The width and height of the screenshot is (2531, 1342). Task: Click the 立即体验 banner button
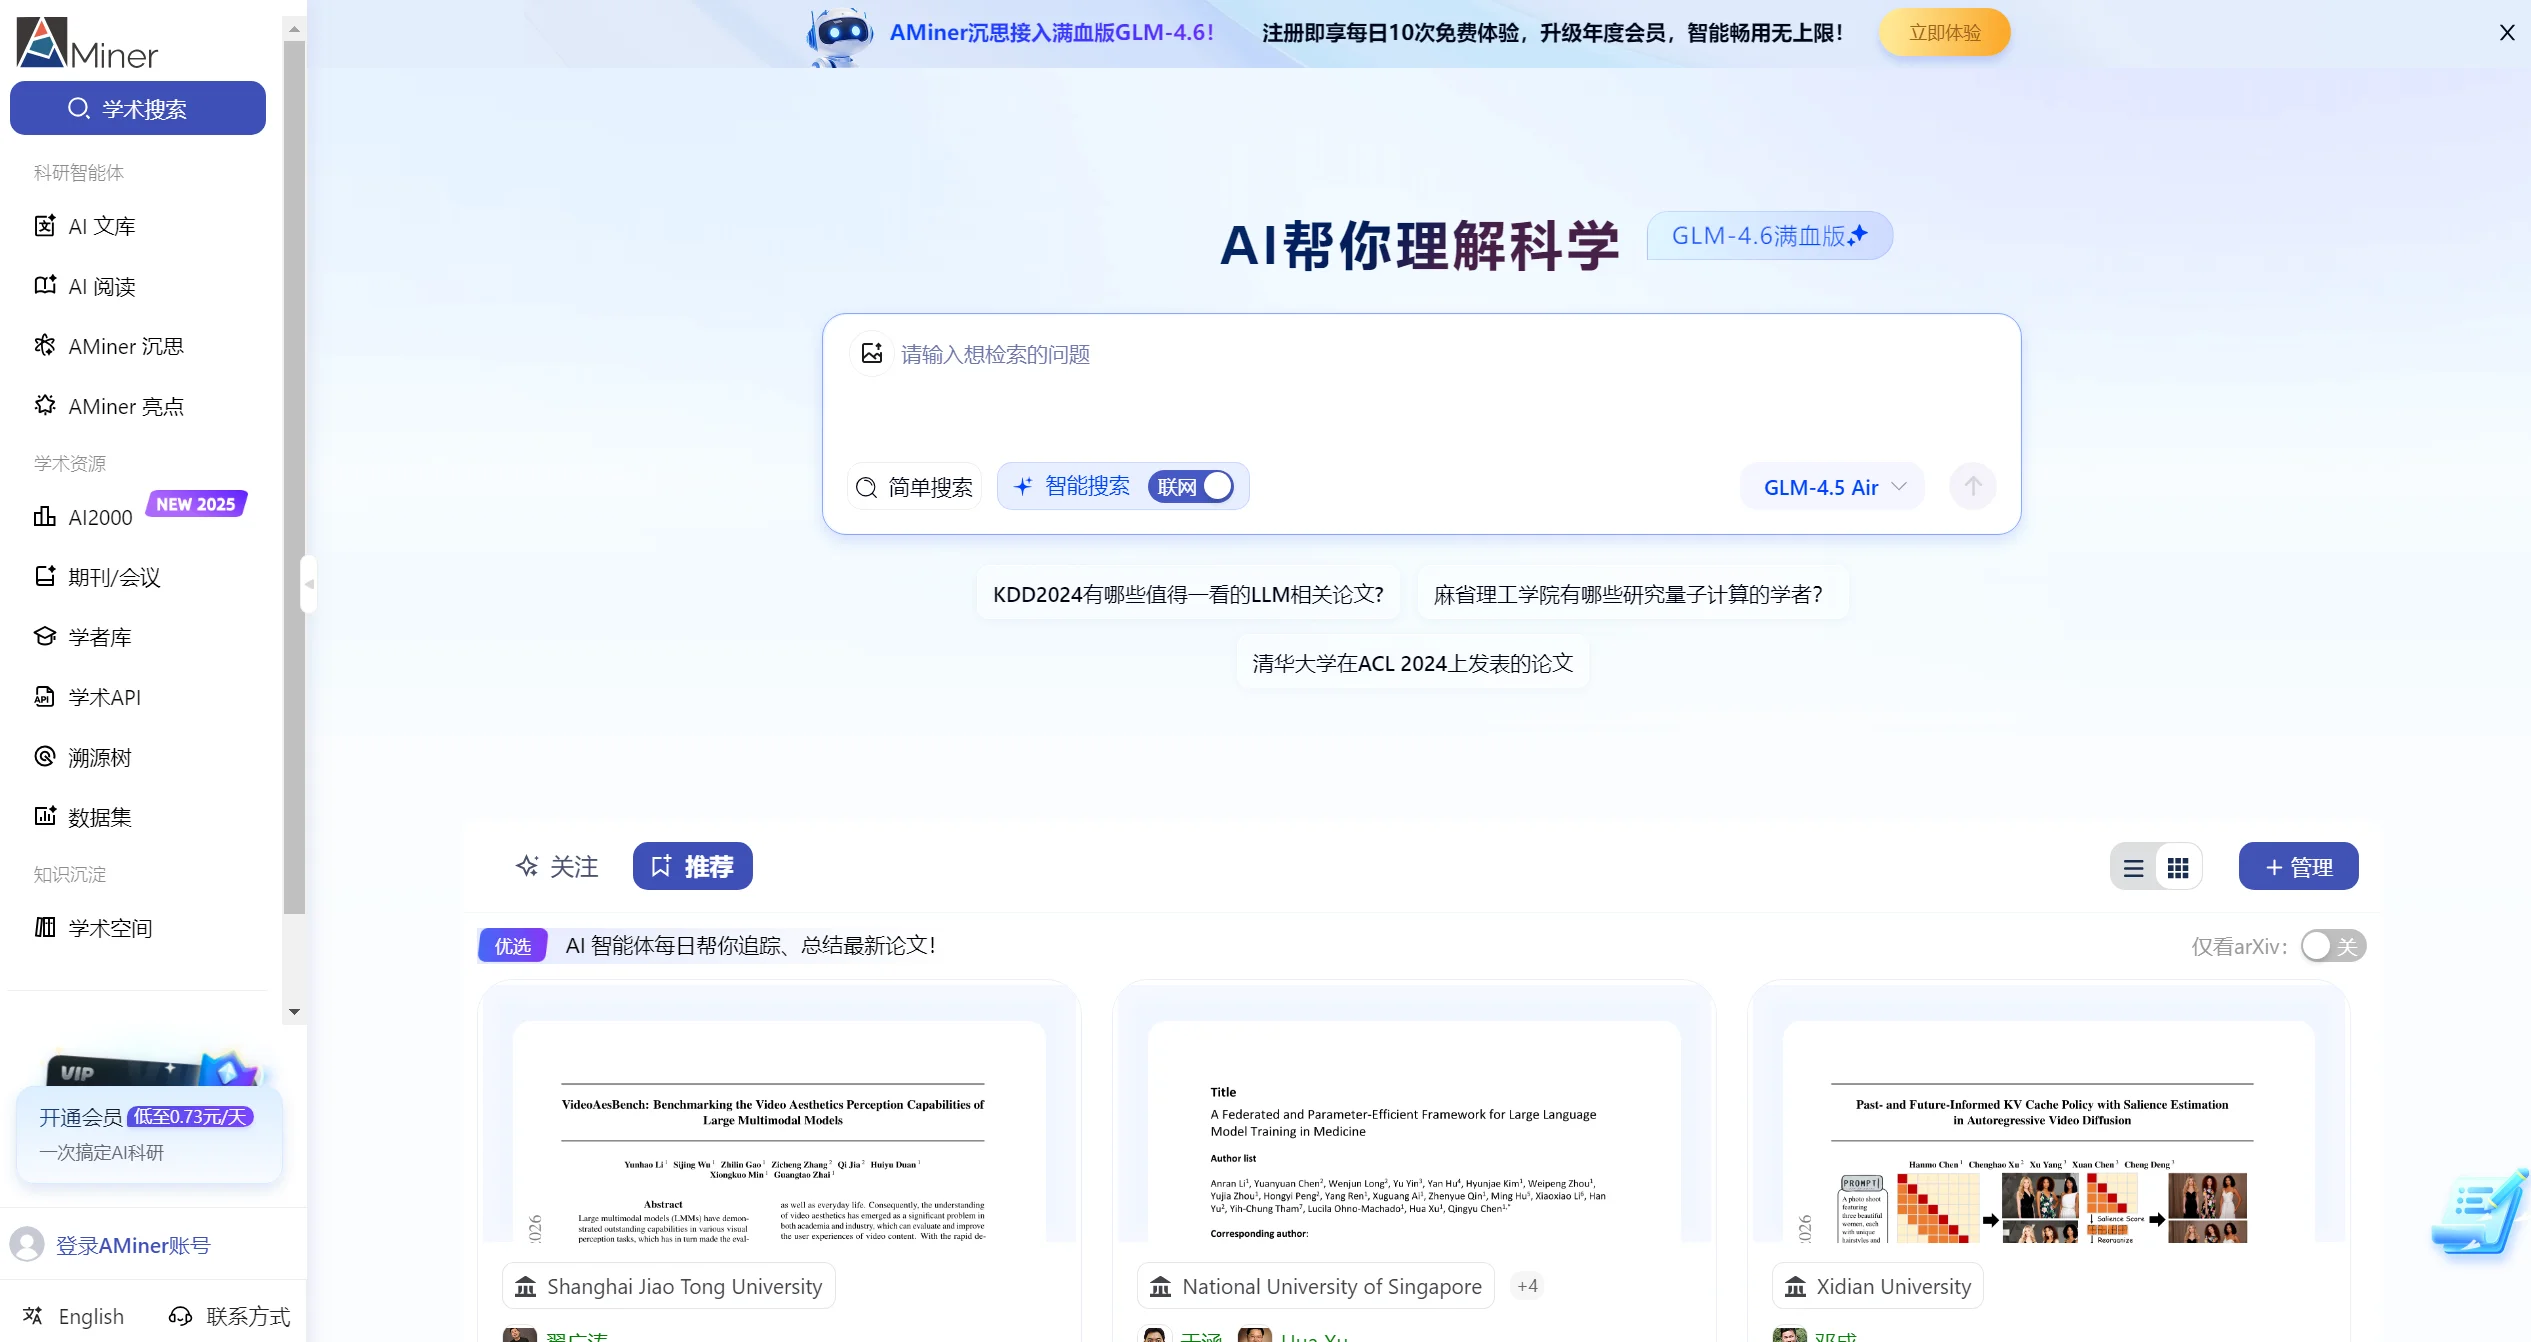pyautogui.click(x=1943, y=33)
